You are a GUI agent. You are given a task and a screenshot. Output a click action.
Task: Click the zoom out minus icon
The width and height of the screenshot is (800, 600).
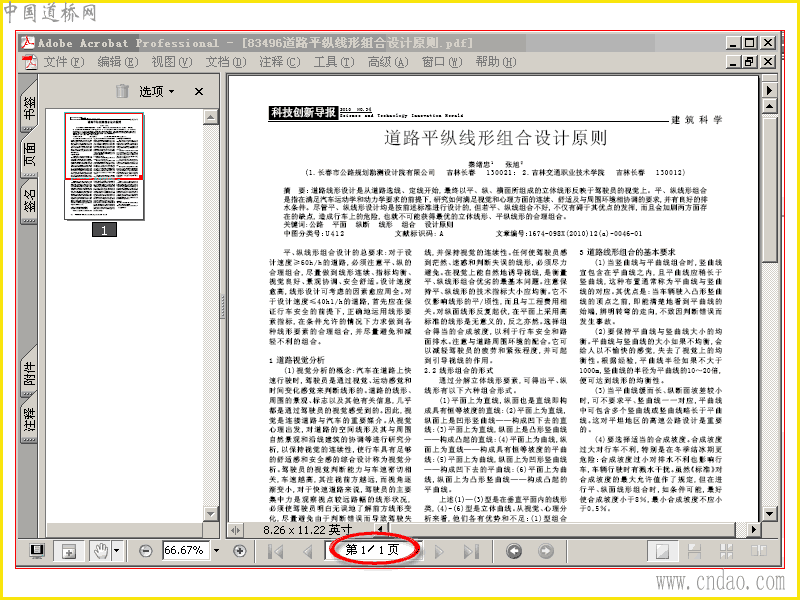[145, 551]
